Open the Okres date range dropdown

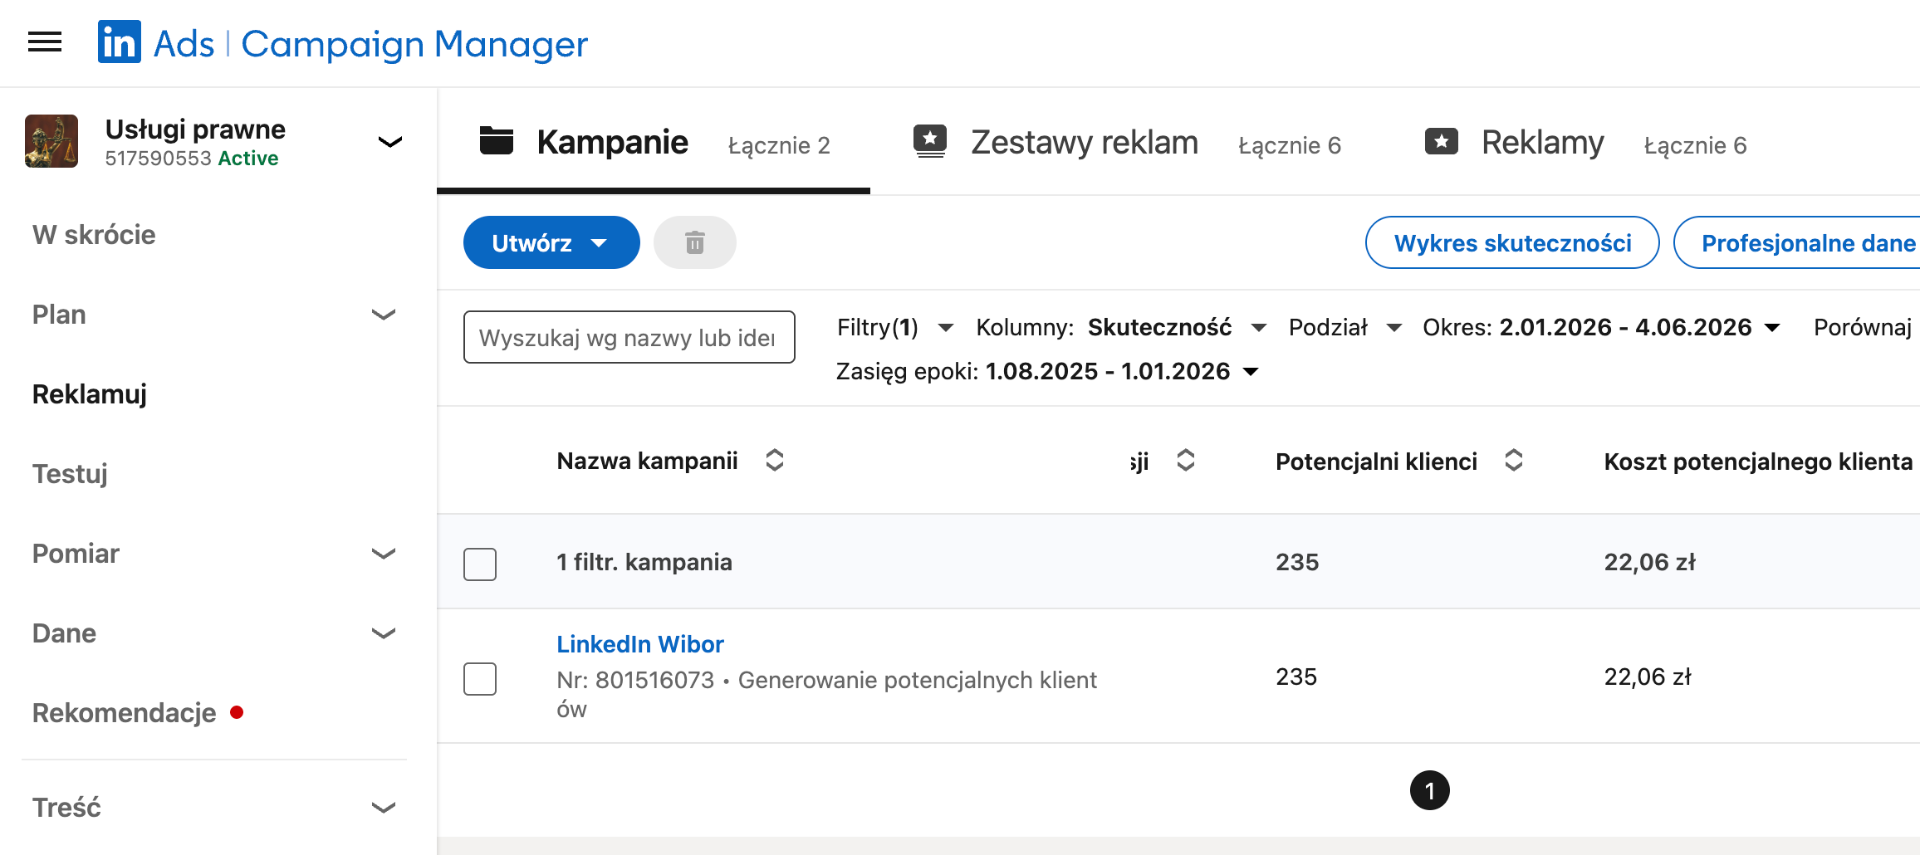[1601, 328]
